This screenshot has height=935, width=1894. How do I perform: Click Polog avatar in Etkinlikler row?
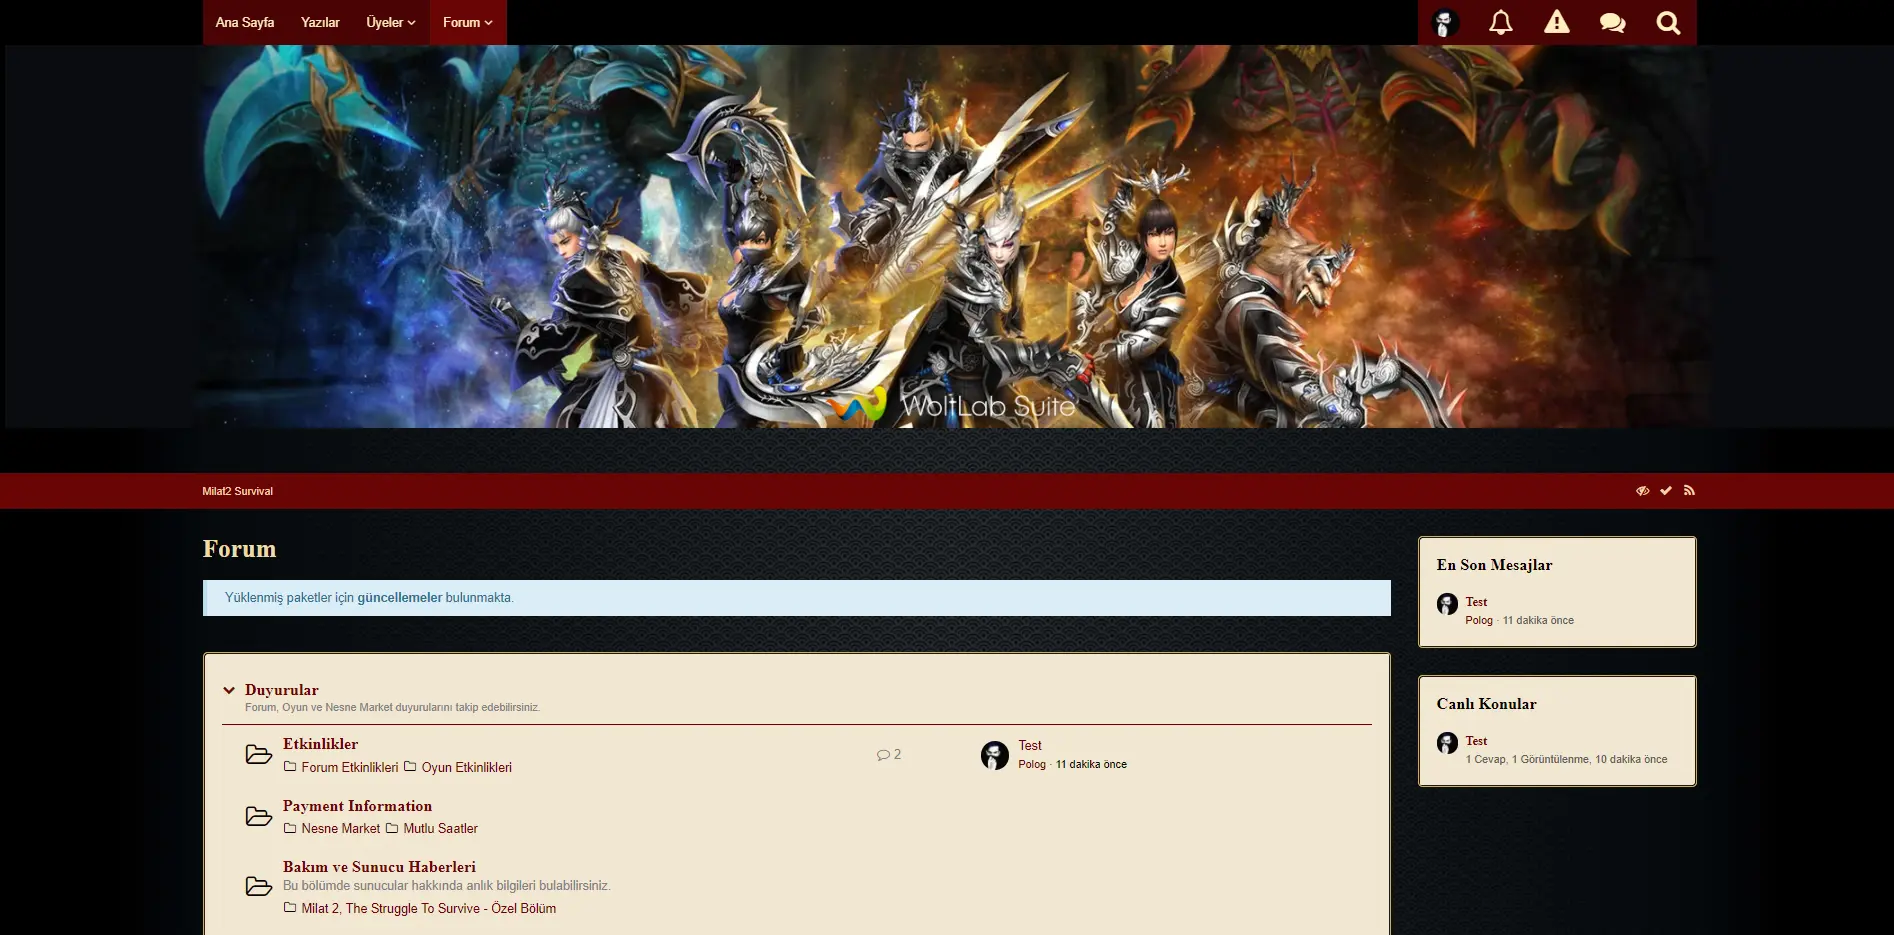coord(995,755)
